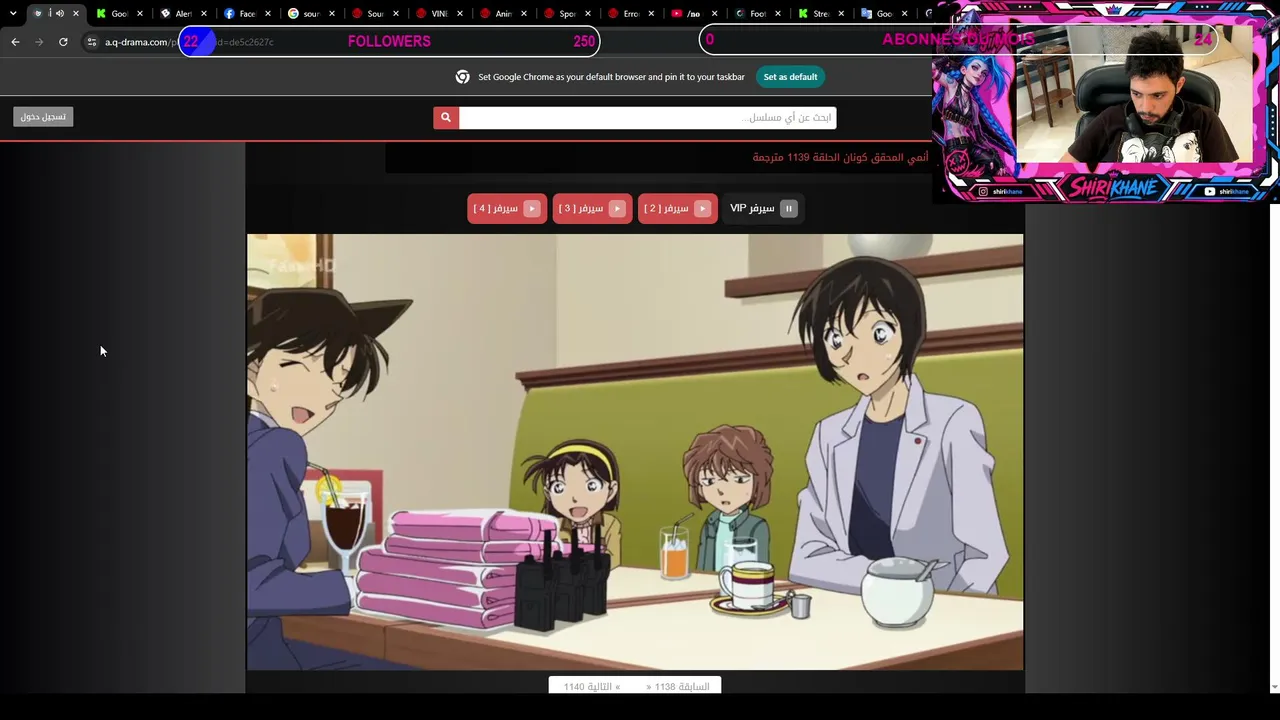Switch to the Anim tab
Screen dimensions: 1280x720
502,13
